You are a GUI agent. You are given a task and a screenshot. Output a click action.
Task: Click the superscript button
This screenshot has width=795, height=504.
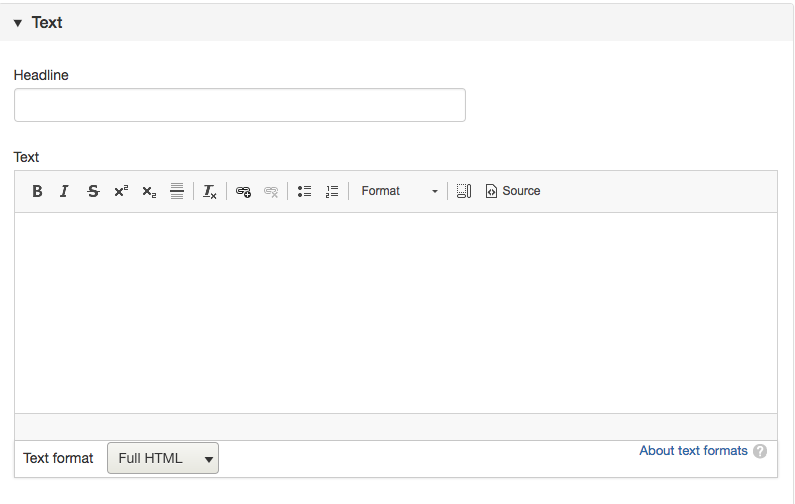[121, 191]
